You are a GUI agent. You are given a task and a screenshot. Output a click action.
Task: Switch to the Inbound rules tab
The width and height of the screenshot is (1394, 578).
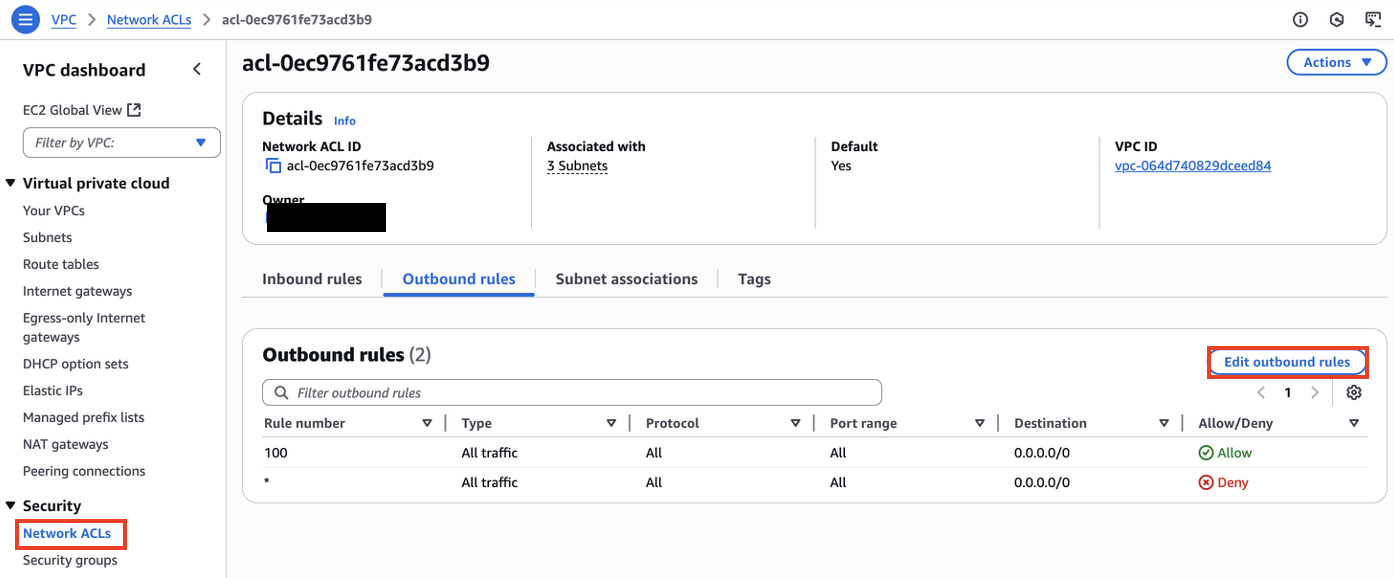point(312,279)
